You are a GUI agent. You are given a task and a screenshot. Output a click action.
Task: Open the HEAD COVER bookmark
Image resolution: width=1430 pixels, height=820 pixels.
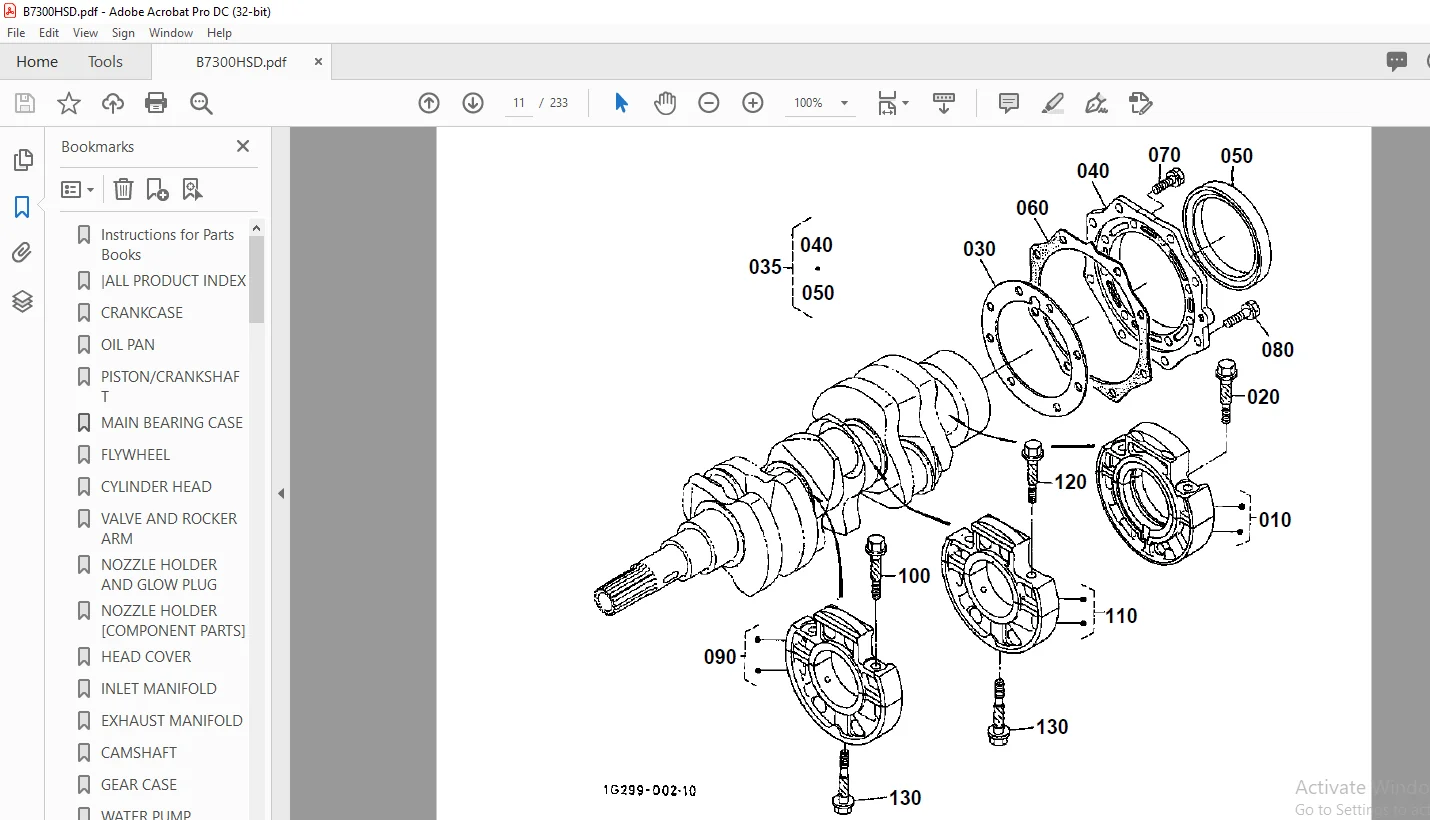[146, 656]
